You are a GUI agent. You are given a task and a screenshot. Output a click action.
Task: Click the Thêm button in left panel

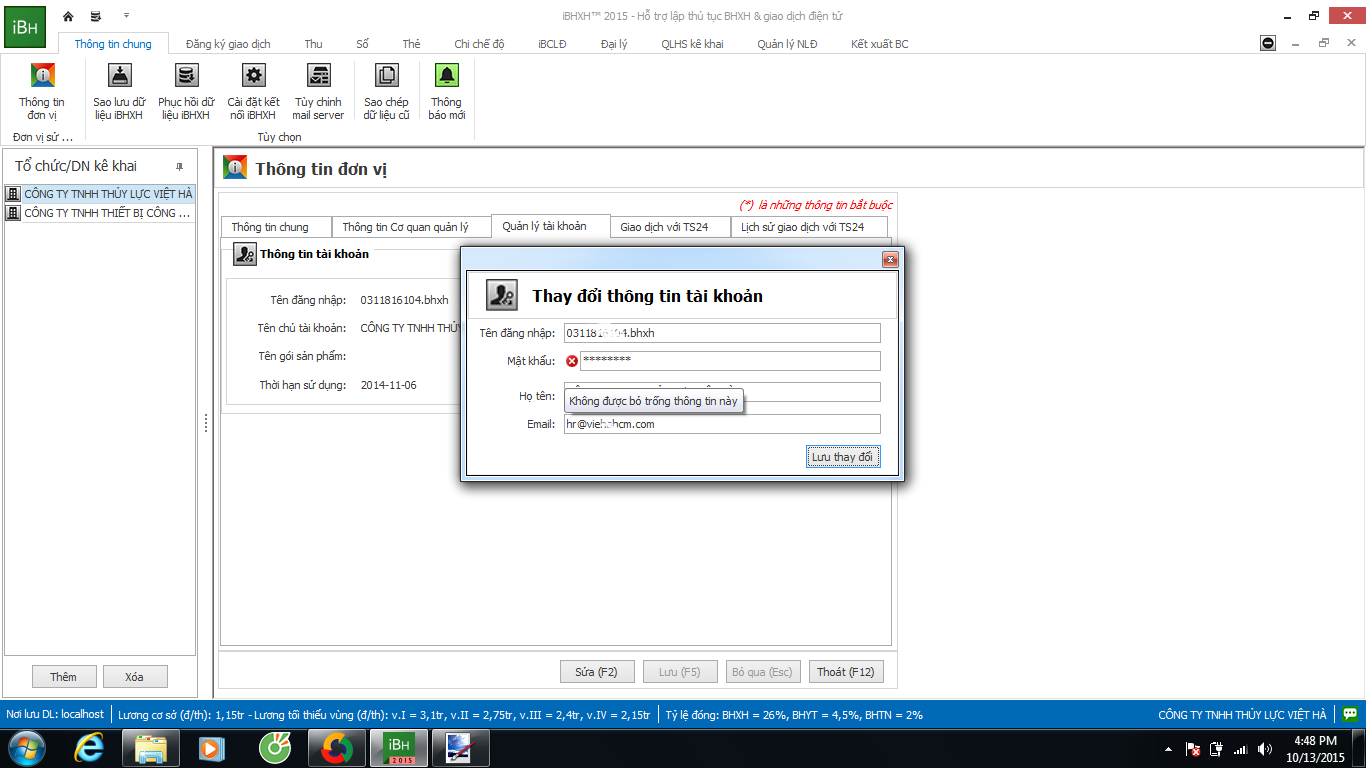pyautogui.click(x=63, y=677)
